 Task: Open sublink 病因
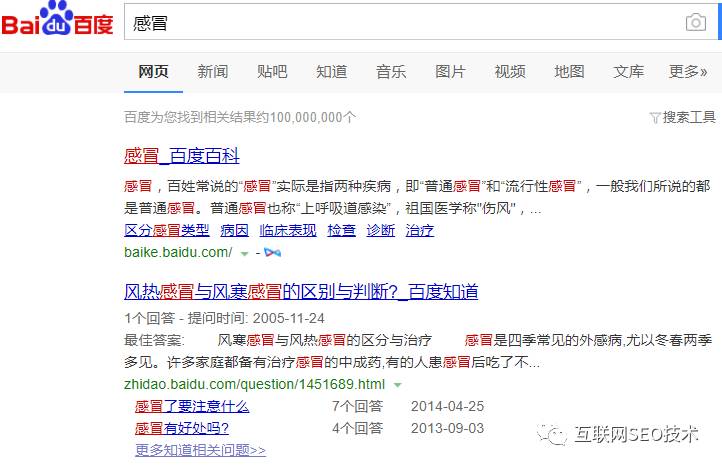pyautogui.click(x=234, y=230)
